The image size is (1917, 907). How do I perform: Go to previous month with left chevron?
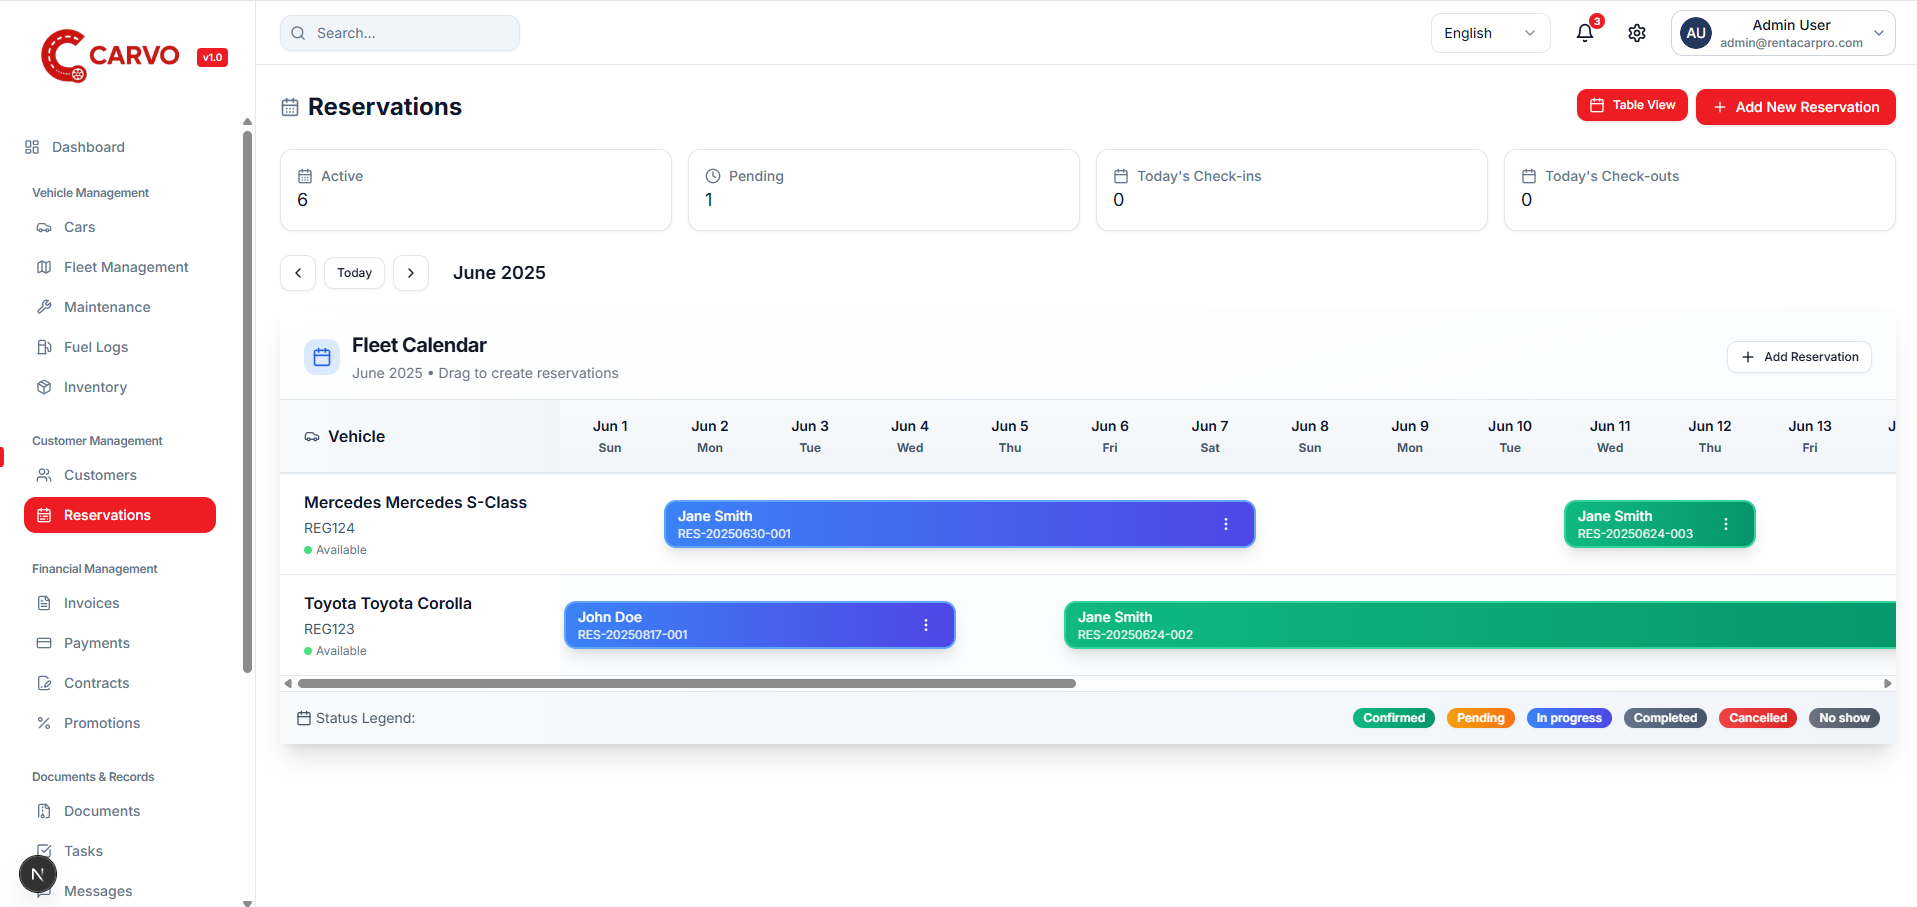pos(298,273)
